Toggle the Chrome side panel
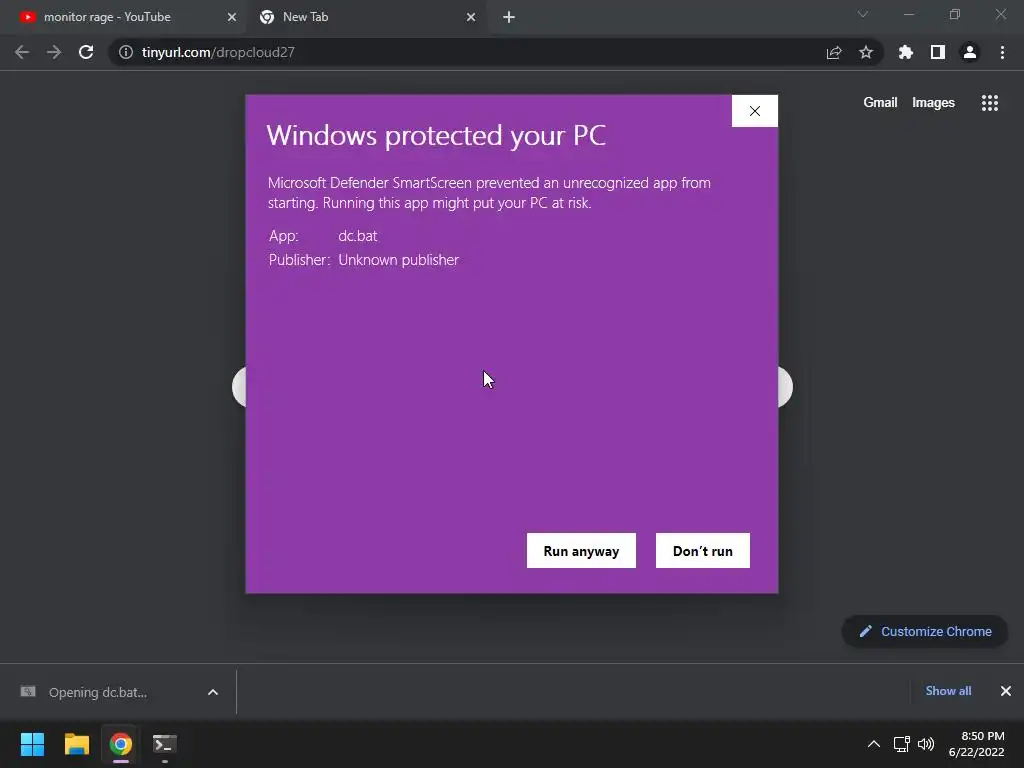This screenshot has width=1024, height=768. coord(938,52)
